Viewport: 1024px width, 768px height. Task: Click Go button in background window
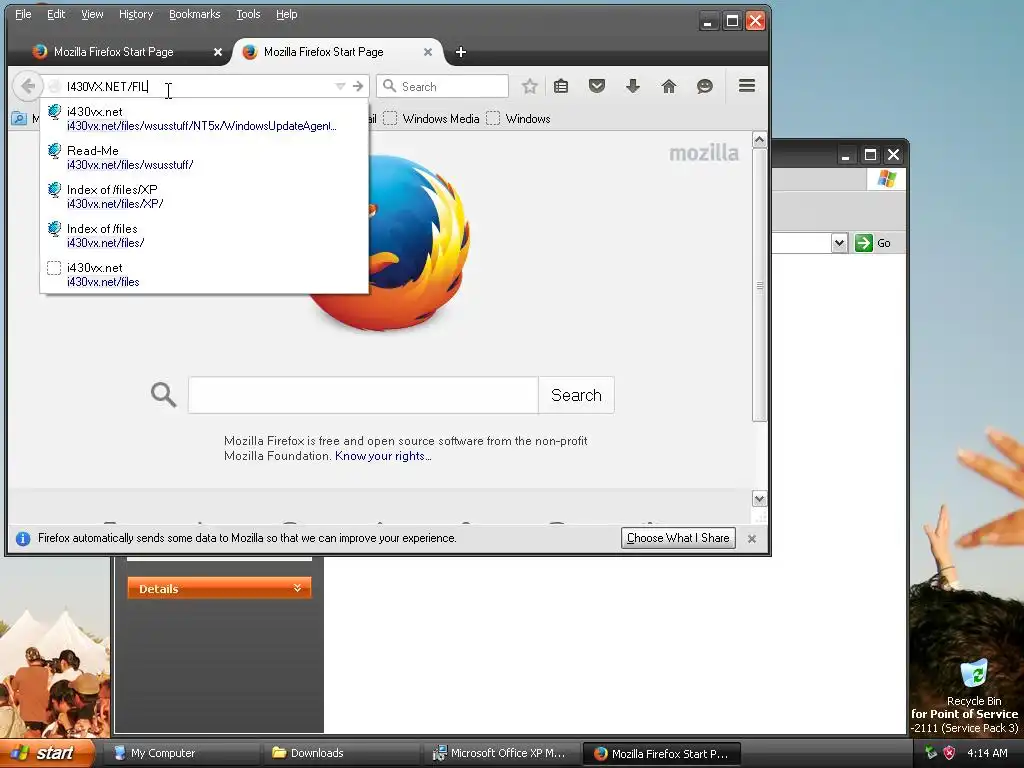coord(872,243)
